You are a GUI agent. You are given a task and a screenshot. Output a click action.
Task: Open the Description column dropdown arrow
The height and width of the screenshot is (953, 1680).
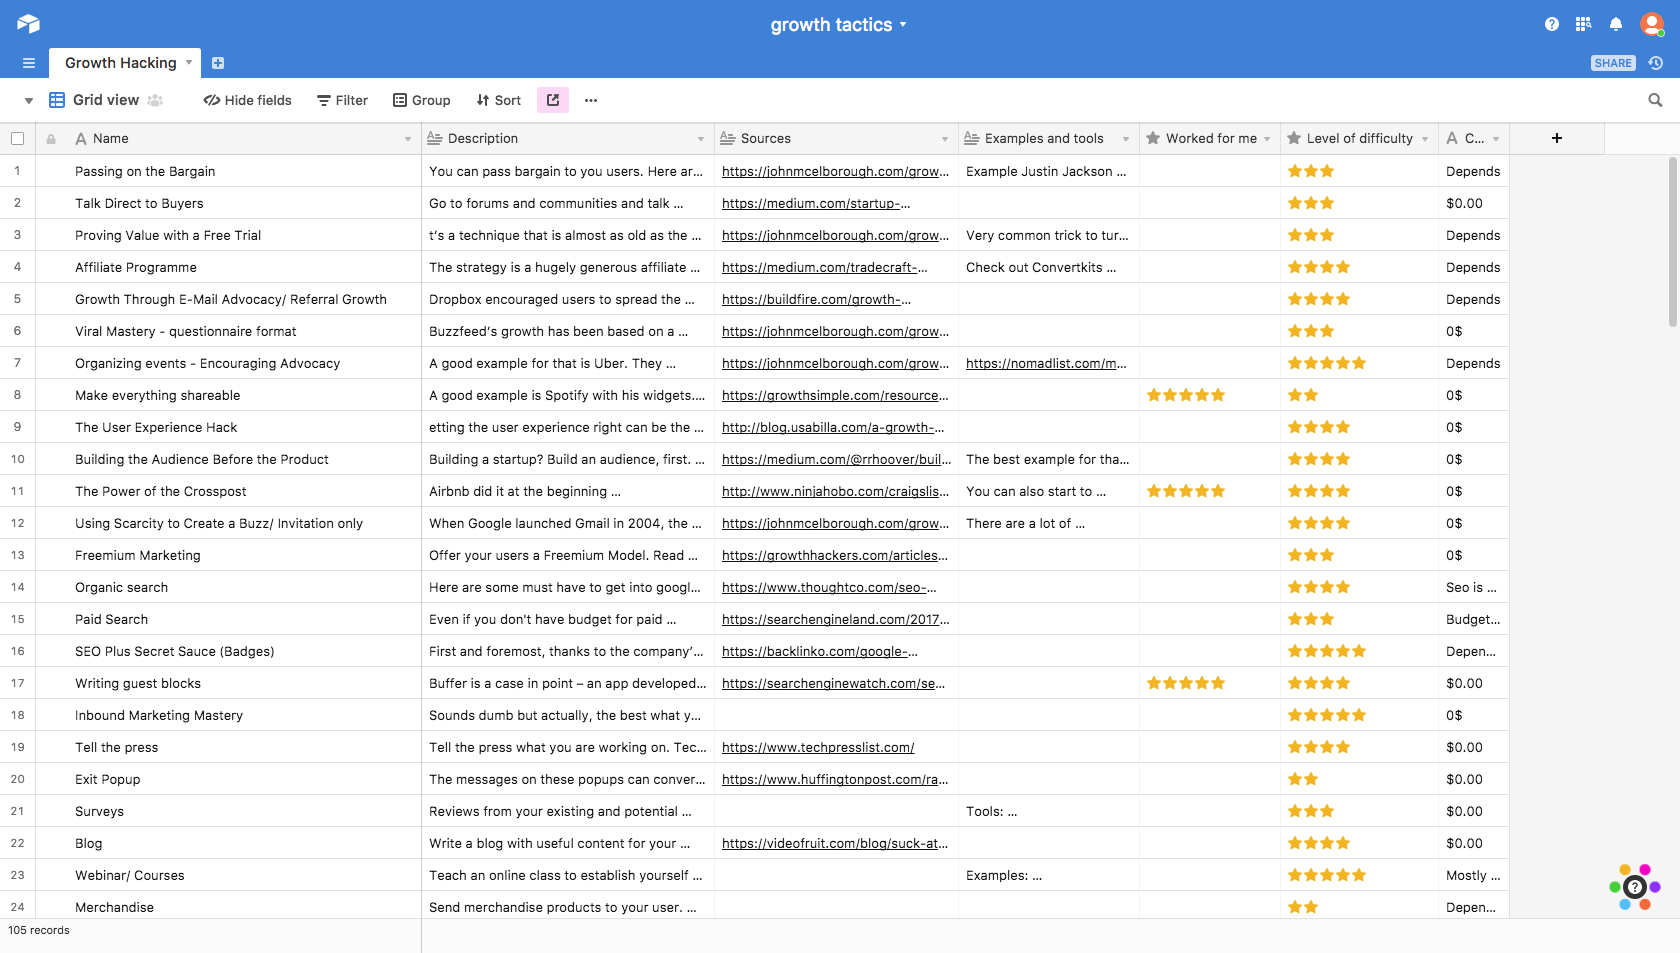click(700, 139)
